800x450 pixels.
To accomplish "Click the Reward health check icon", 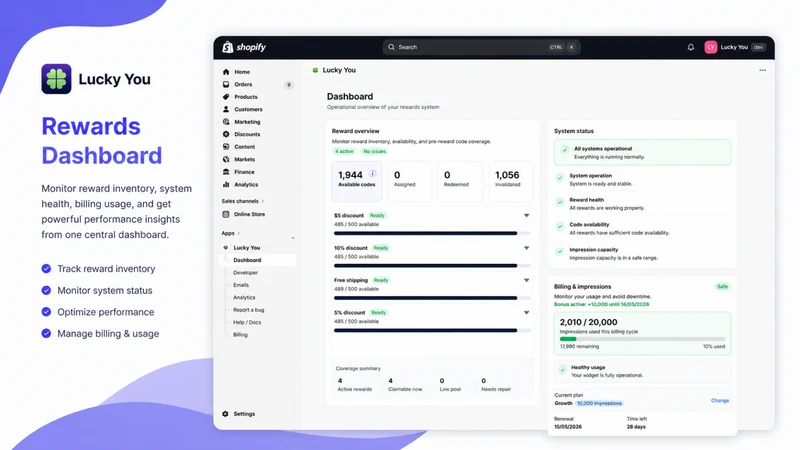I will [560, 202].
